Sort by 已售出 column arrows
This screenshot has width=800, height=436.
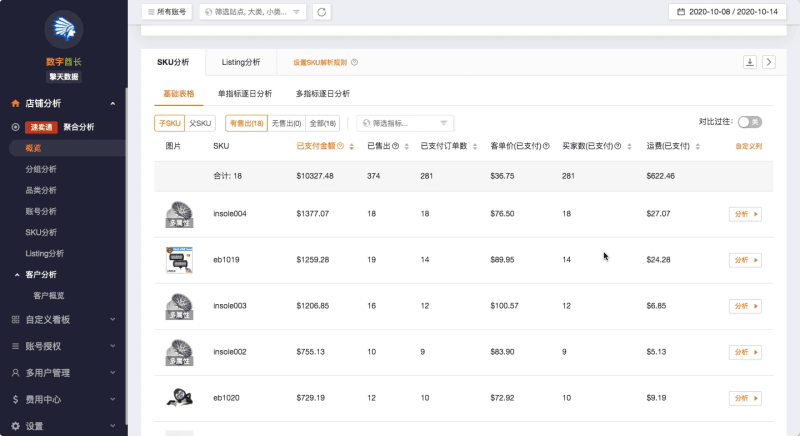tap(407, 146)
